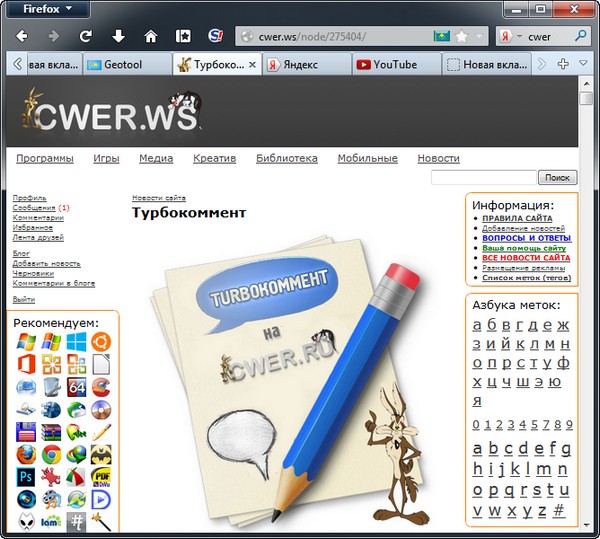Viewport: 600px width, 539px height.
Task: Click the site search text field
Action: coord(484,177)
